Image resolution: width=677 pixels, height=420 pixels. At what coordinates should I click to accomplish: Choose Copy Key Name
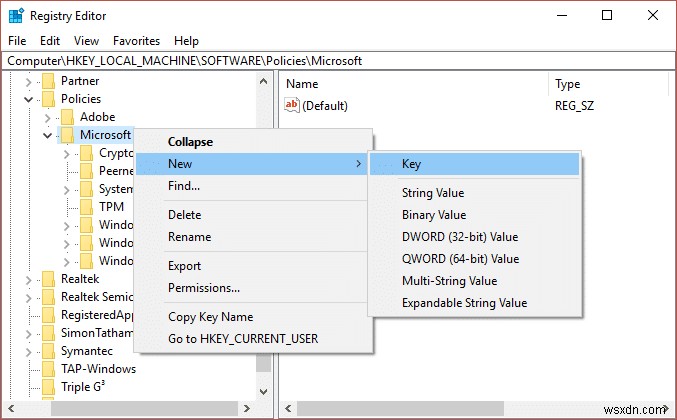[x=210, y=317]
